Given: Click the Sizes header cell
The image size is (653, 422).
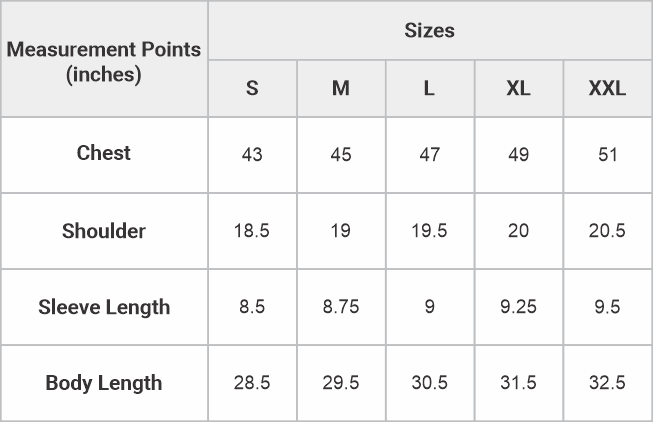Looking at the screenshot, I should 429,31.
